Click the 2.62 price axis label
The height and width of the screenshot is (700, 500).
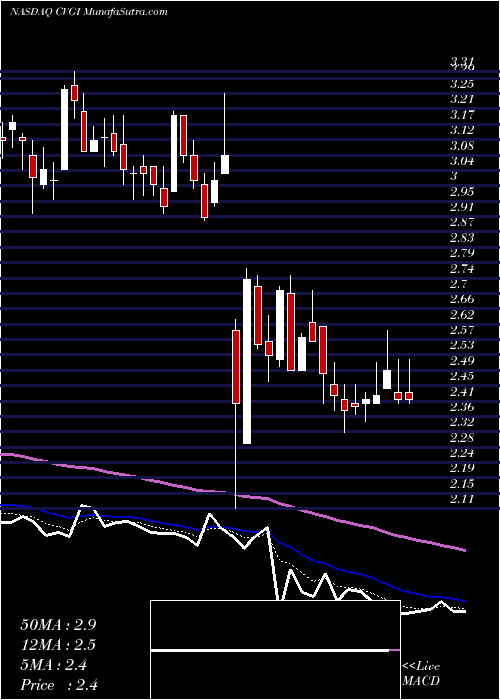(462, 315)
